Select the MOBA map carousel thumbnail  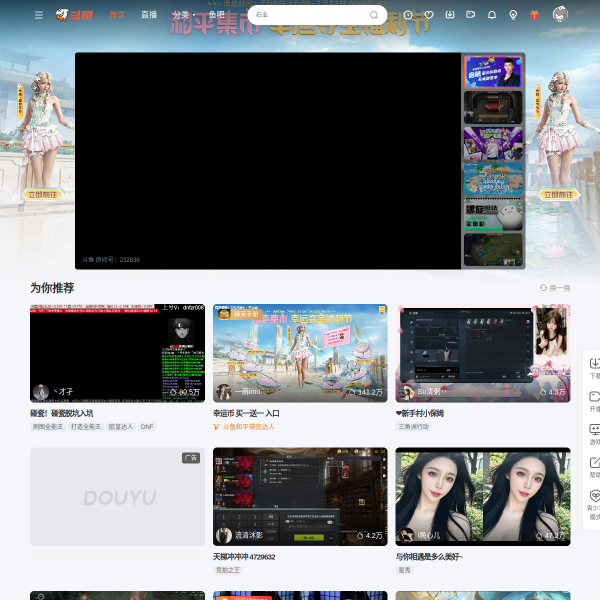pyautogui.click(x=493, y=250)
